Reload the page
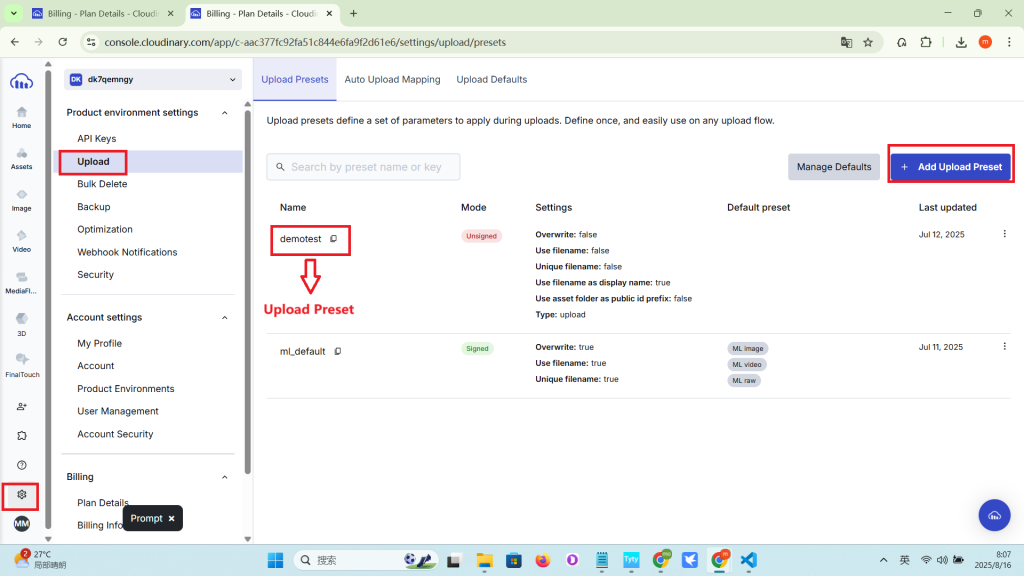This screenshot has height=576, width=1024. 63,42
